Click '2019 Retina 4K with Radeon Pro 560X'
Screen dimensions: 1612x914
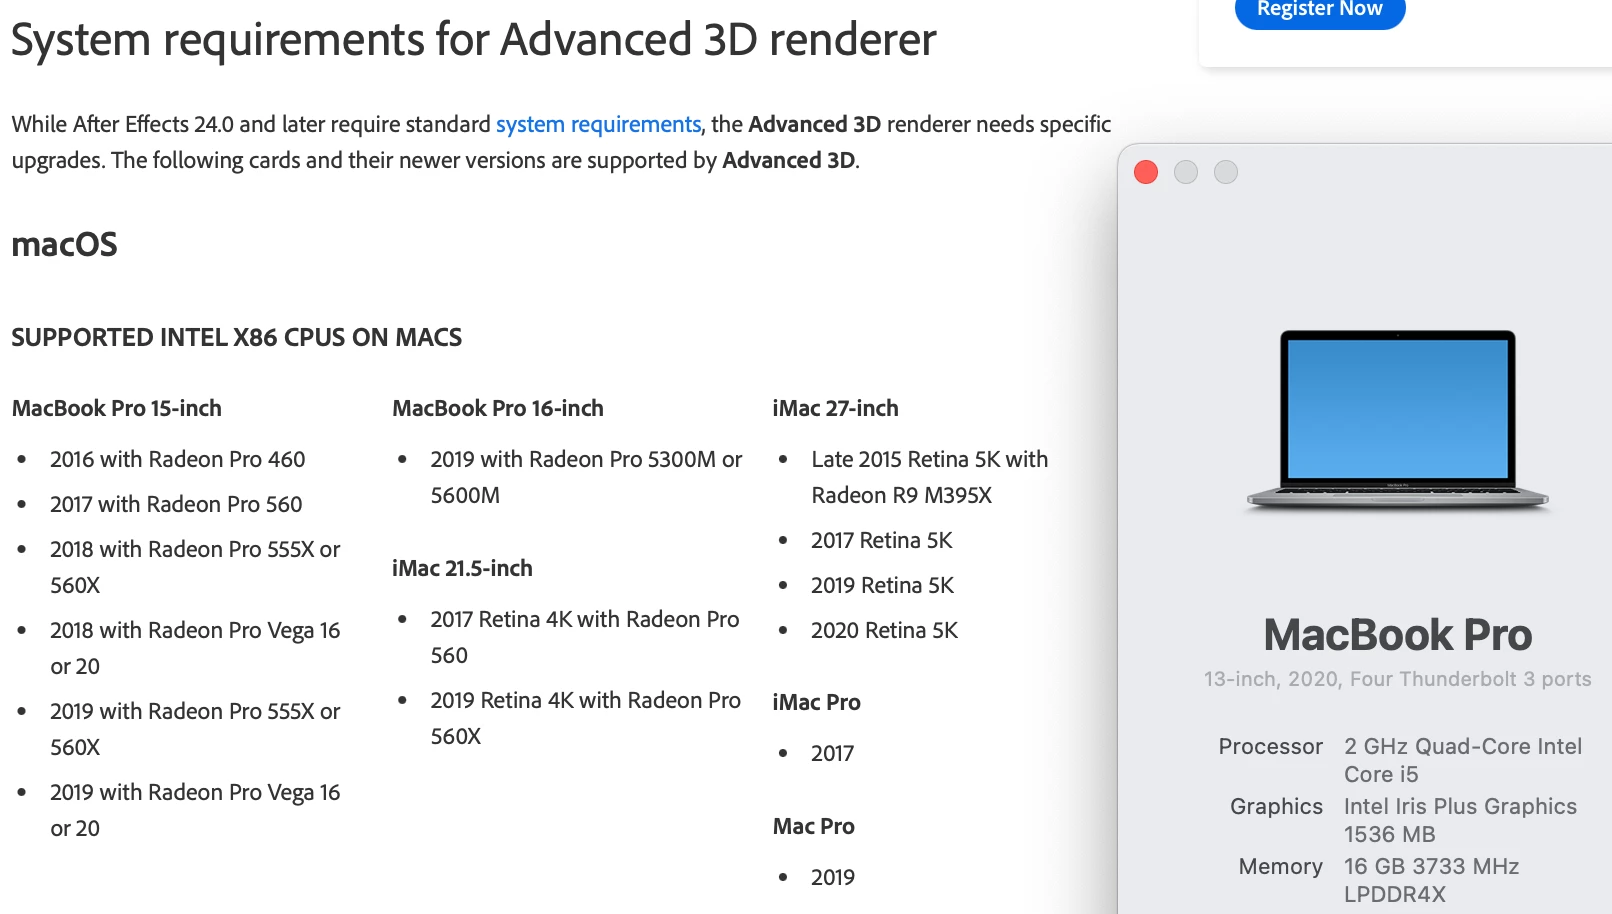(585, 718)
